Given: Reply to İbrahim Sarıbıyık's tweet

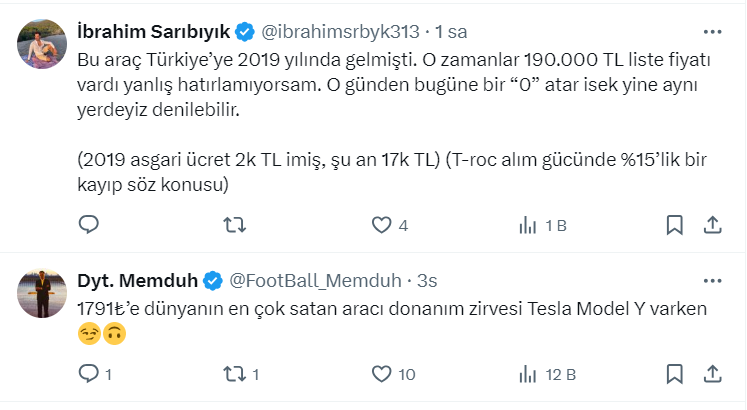Looking at the screenshot, I should click(87, 226).
